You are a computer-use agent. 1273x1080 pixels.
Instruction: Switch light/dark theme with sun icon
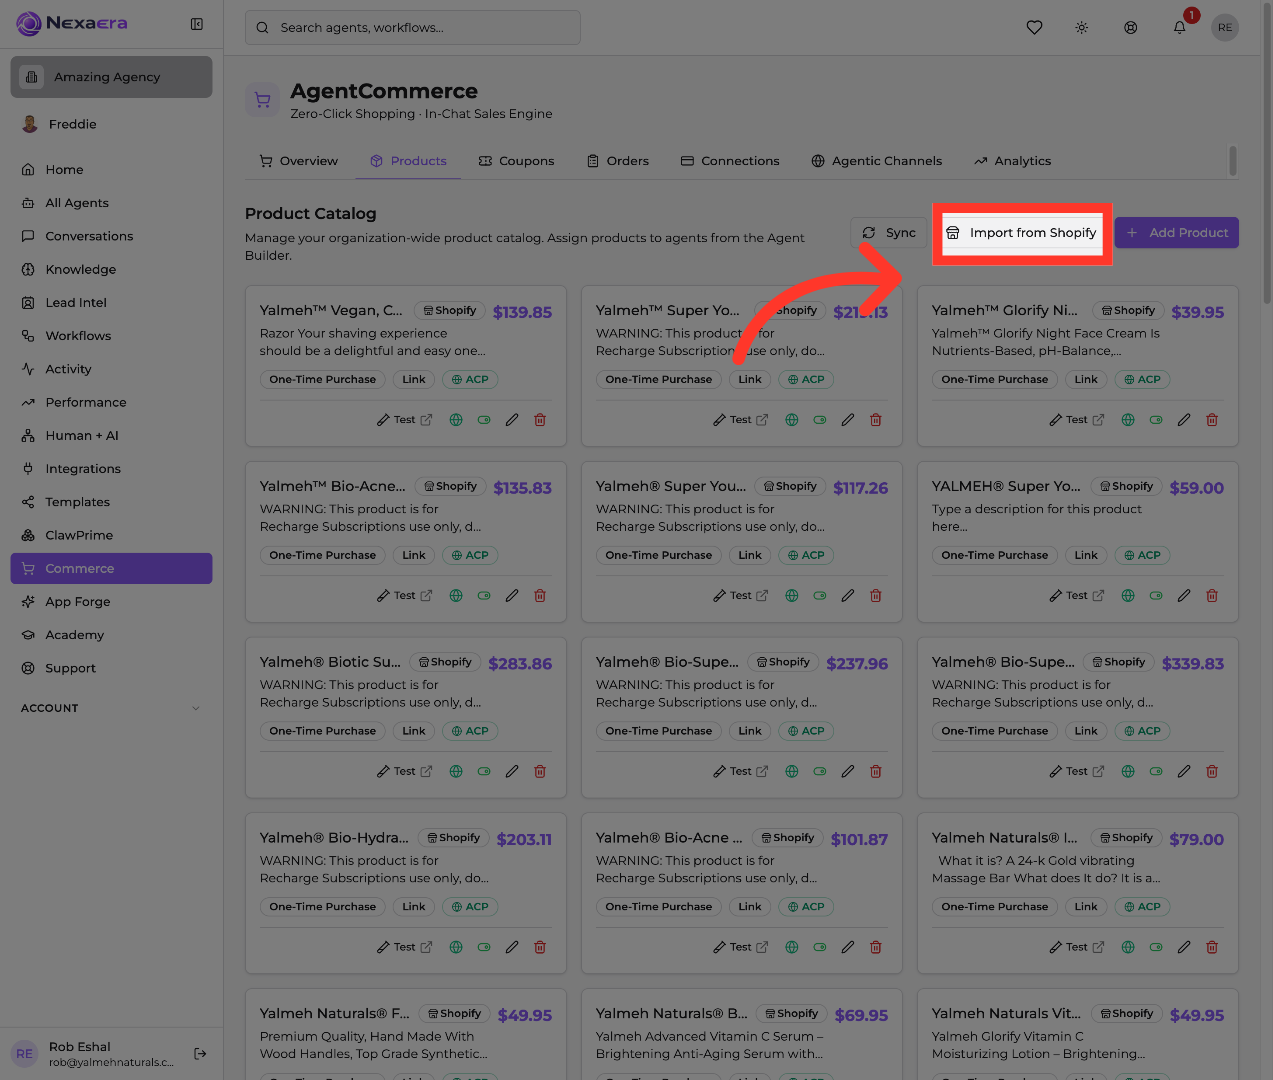tap(1082, 28)
